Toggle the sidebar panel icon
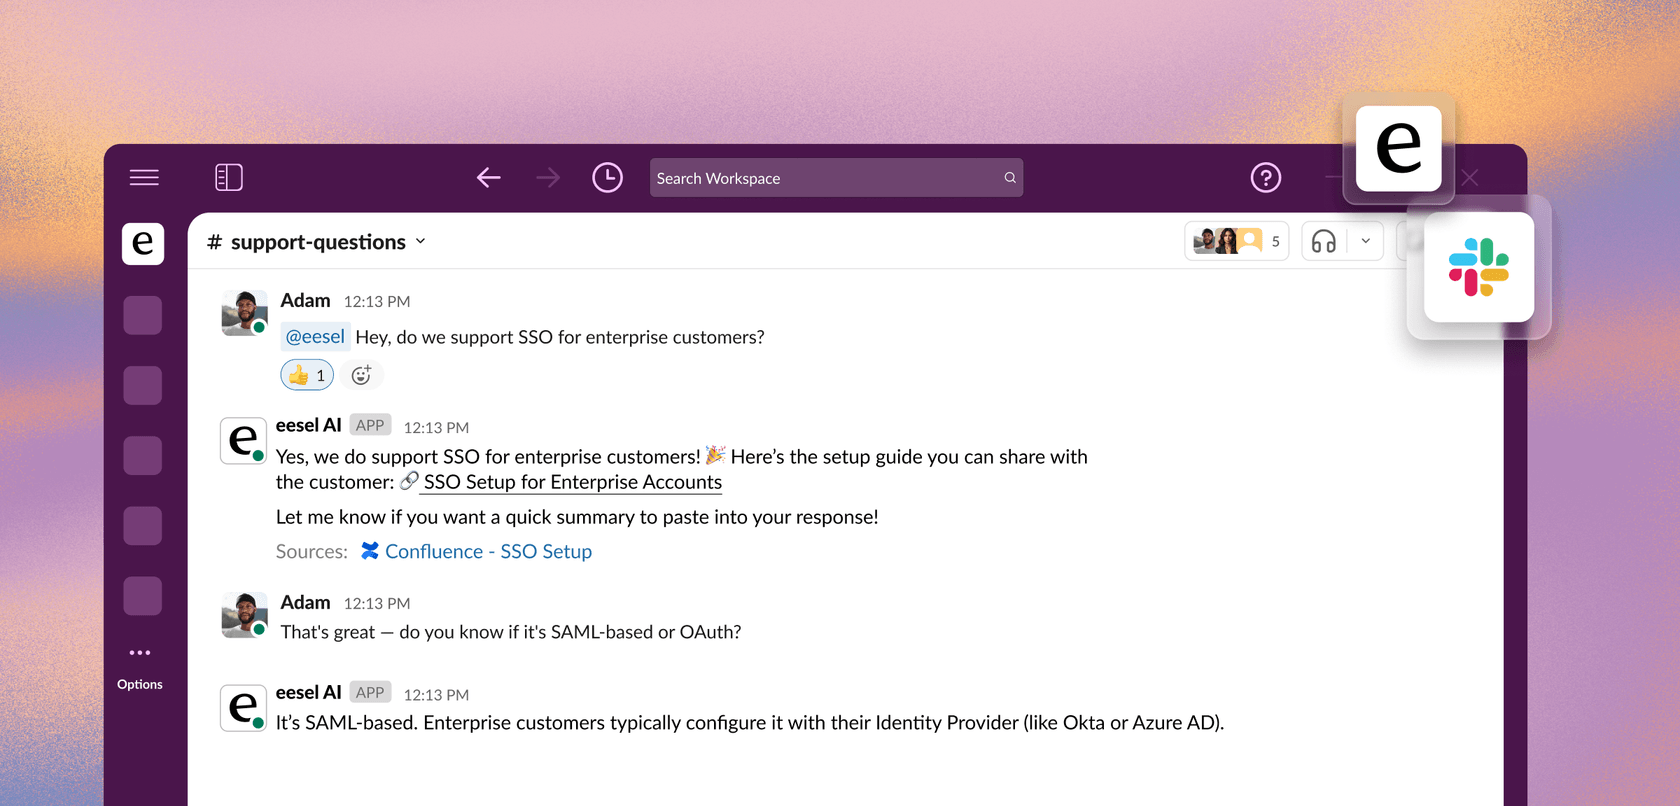This screenshot has height=806, width=1680. tap(229, 178)
